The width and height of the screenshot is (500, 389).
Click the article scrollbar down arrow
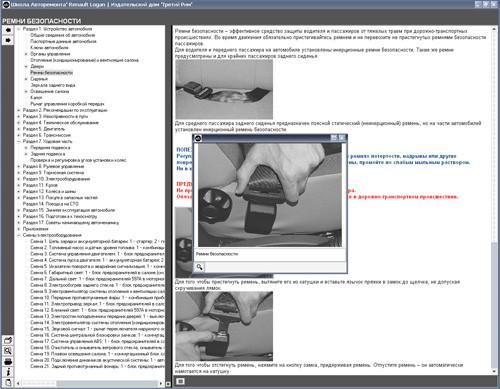click(x=494, y=371)
